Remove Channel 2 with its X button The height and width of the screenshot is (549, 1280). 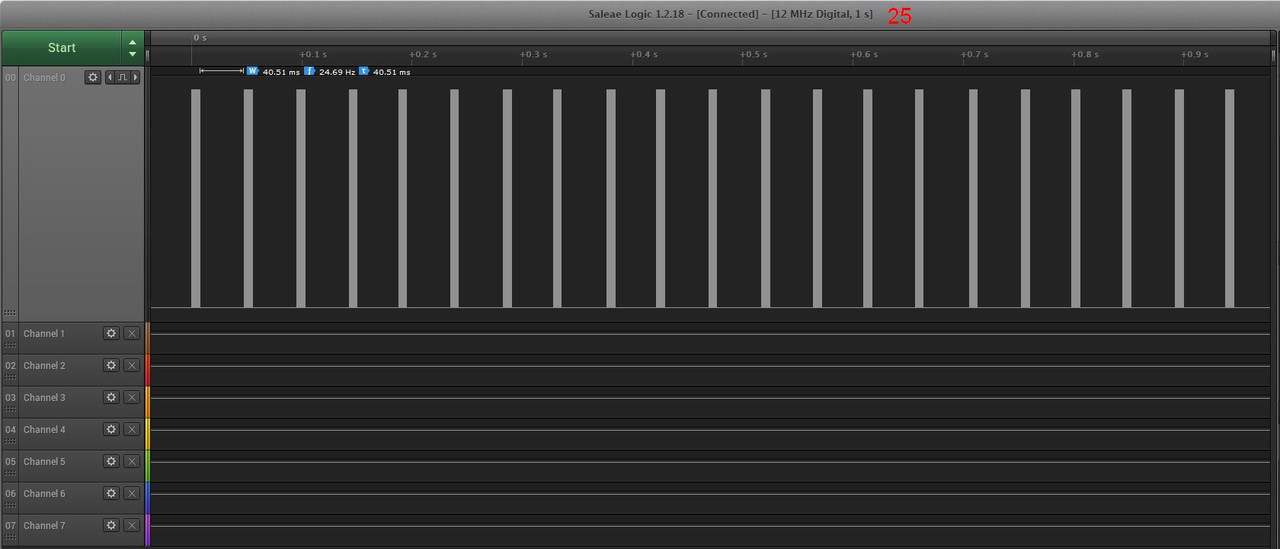click(131, 366)
